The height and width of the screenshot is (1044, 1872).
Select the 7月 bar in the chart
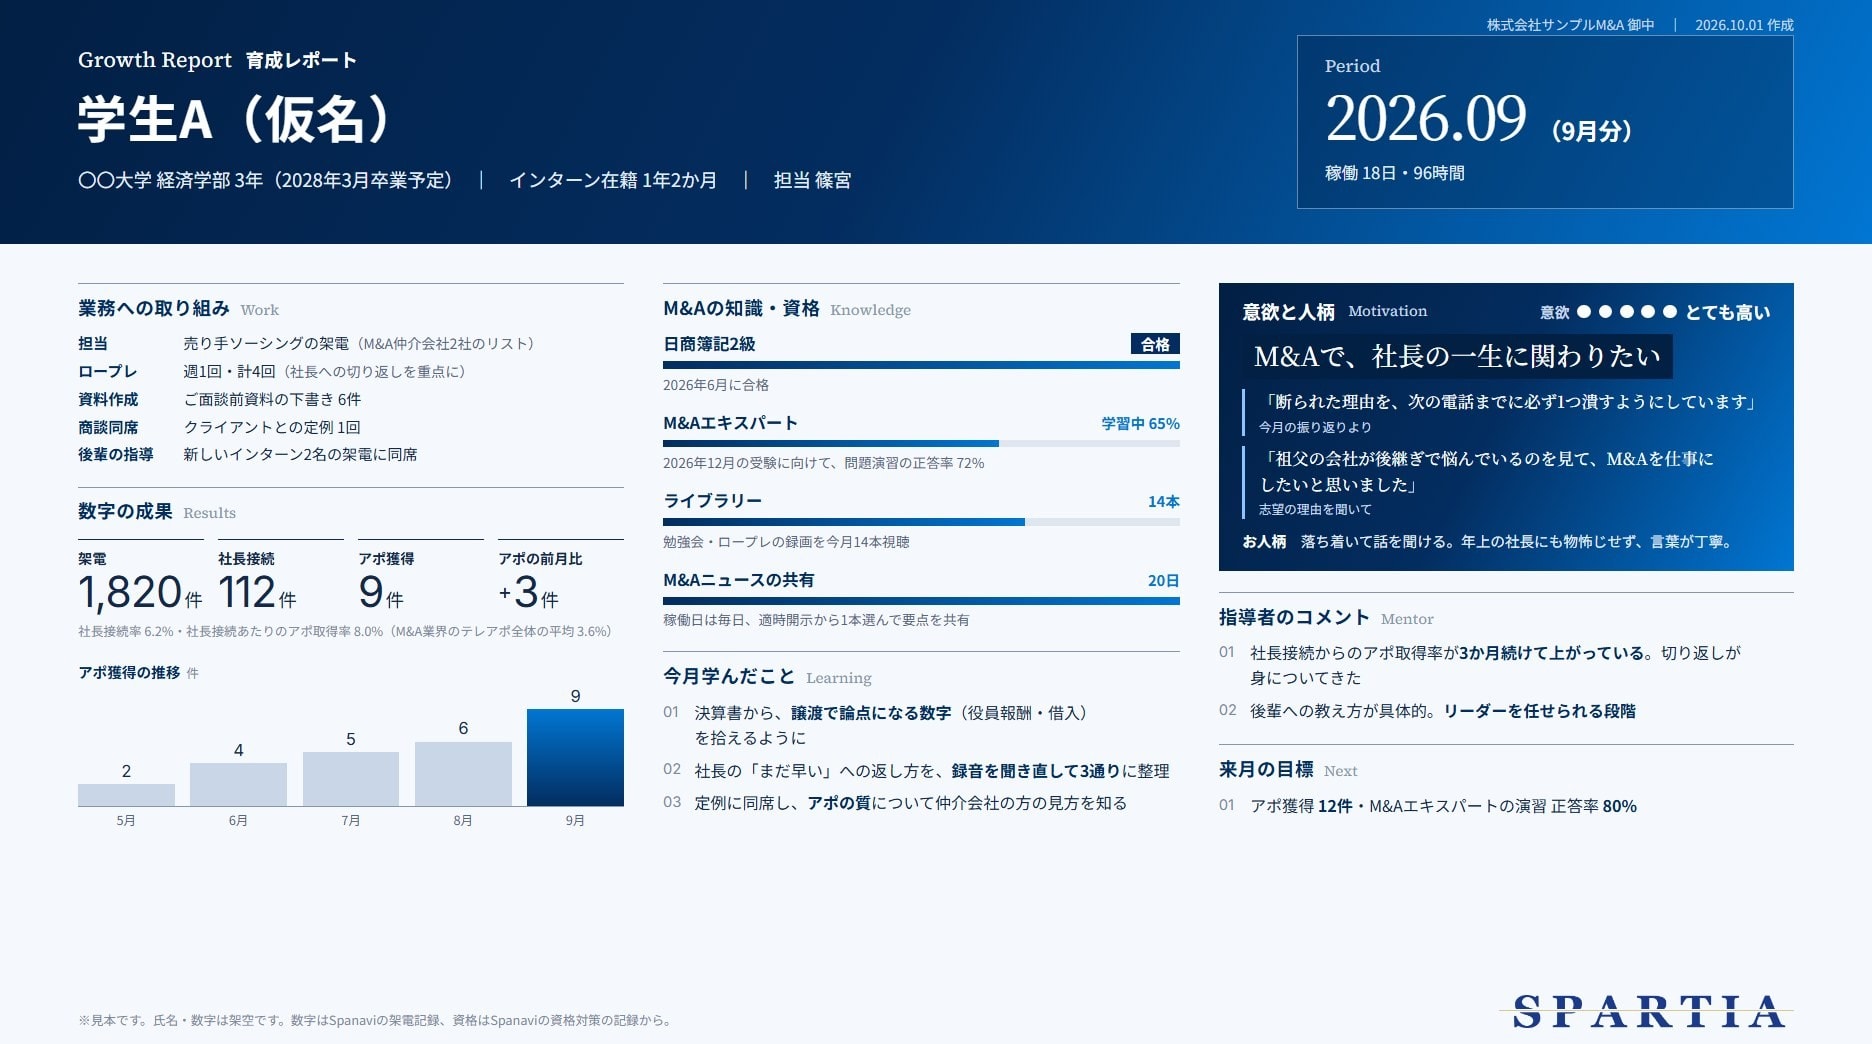351,779
